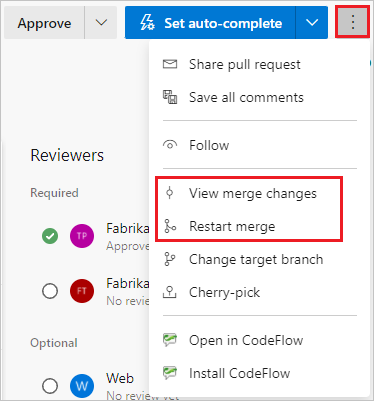The image size is (374, 401).
Task: Click the Approve button
Action: coord(44,22)
